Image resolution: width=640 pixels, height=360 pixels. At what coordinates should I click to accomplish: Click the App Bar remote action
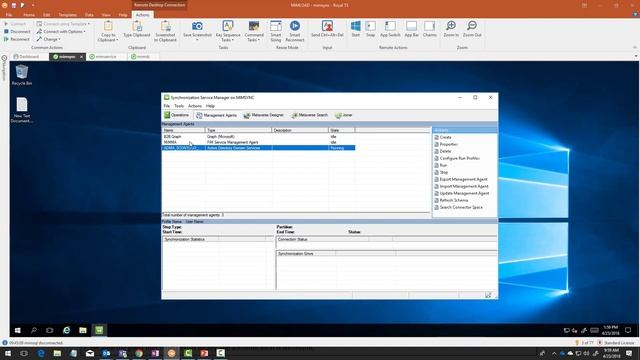click(411, 29)
